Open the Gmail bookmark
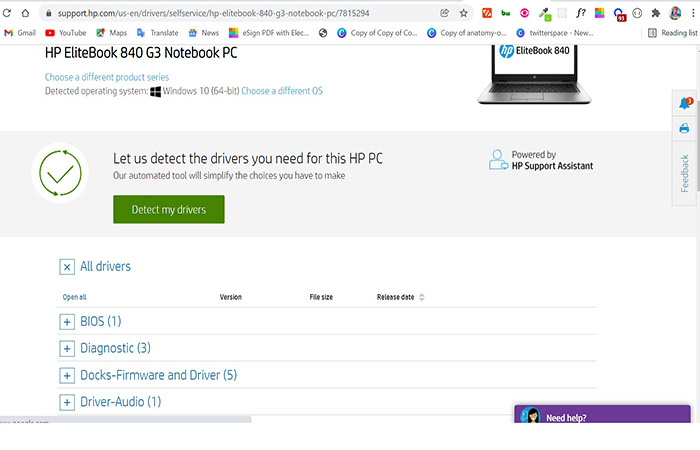 [20, 32]
